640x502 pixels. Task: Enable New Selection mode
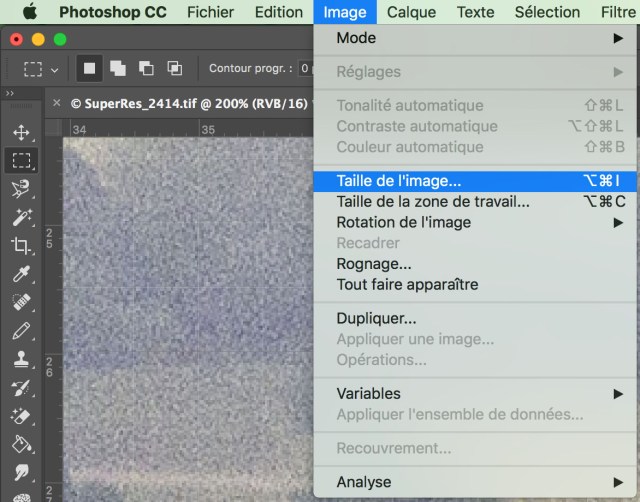point(90,69)
